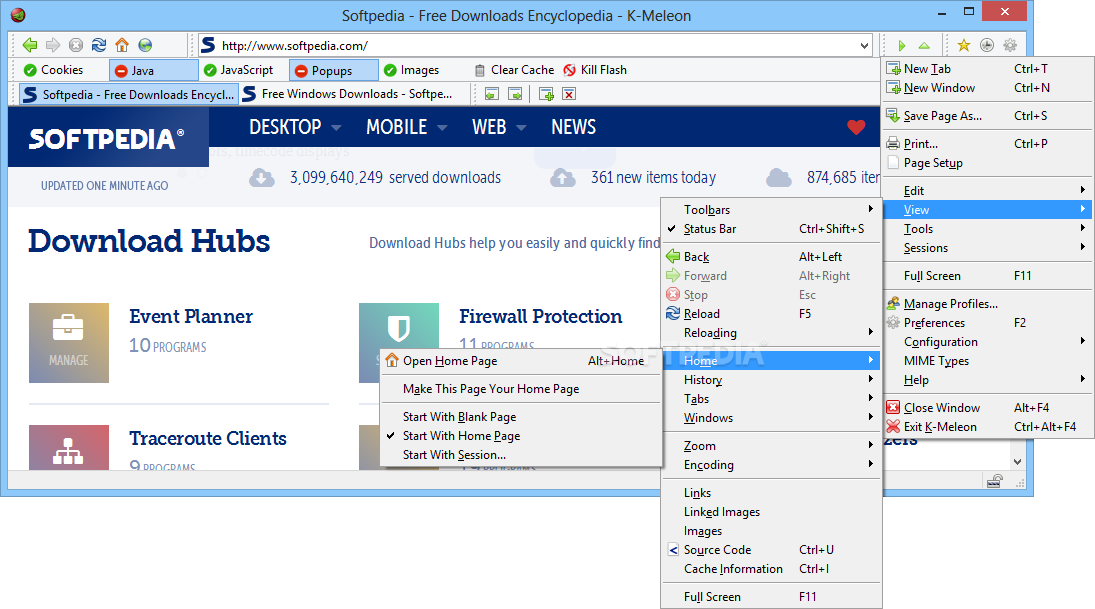
Task: Choose Save Page As from the menu
Action: click(x=988, y=116)
